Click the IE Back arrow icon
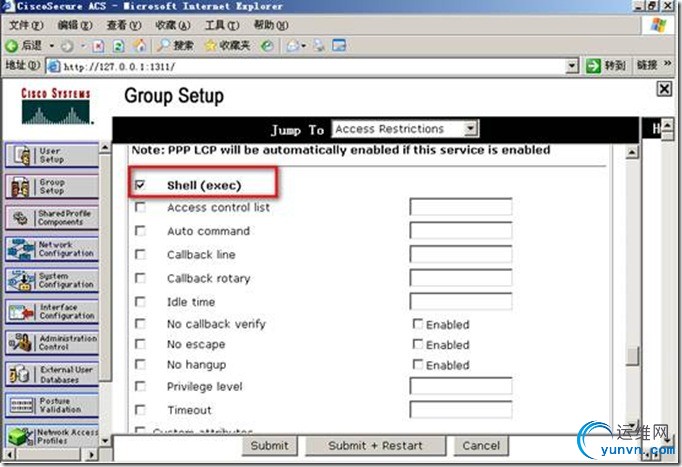 (x=12, y=45)
